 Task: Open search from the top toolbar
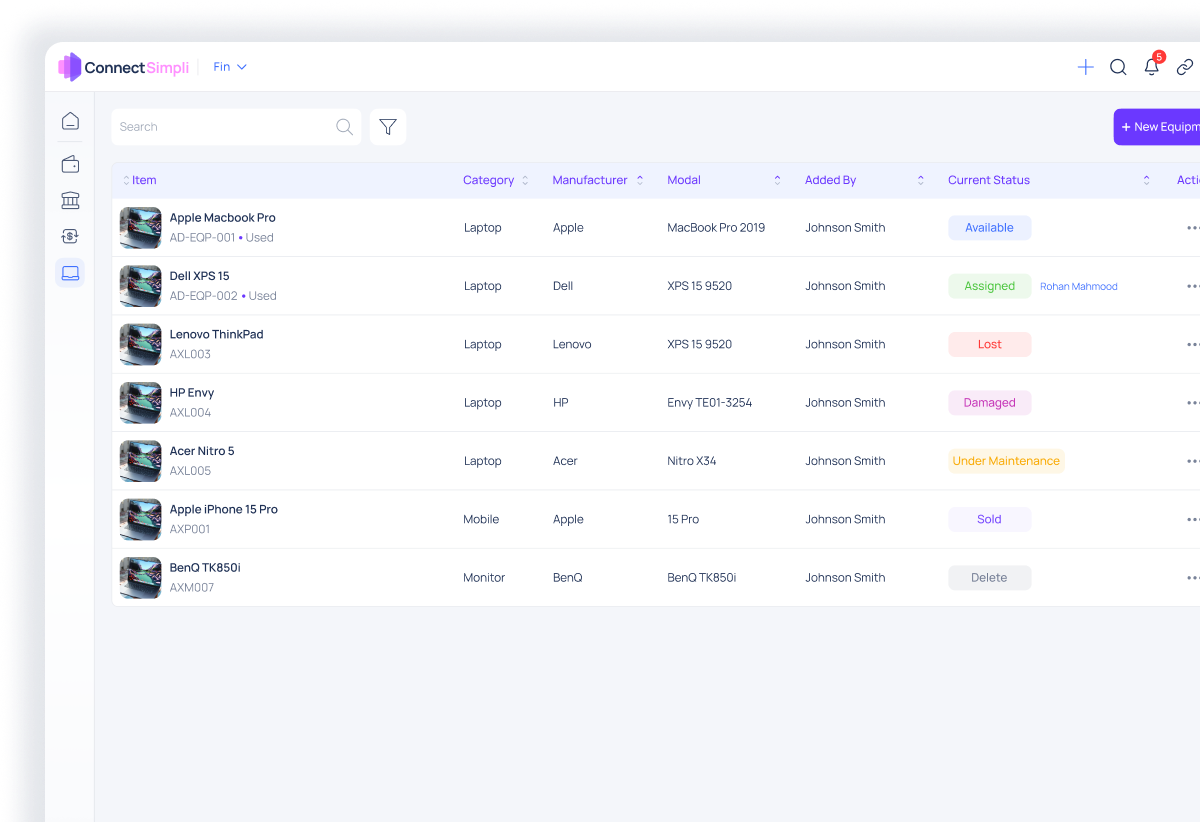tap(1118, 67)
